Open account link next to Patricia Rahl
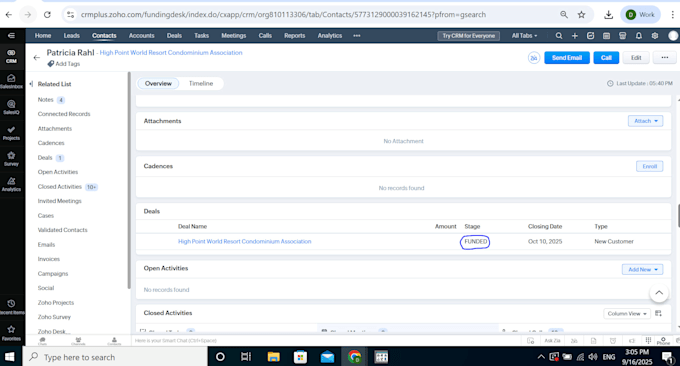The height and width of the screenshot is (366, 680). (x=171, y=52)
